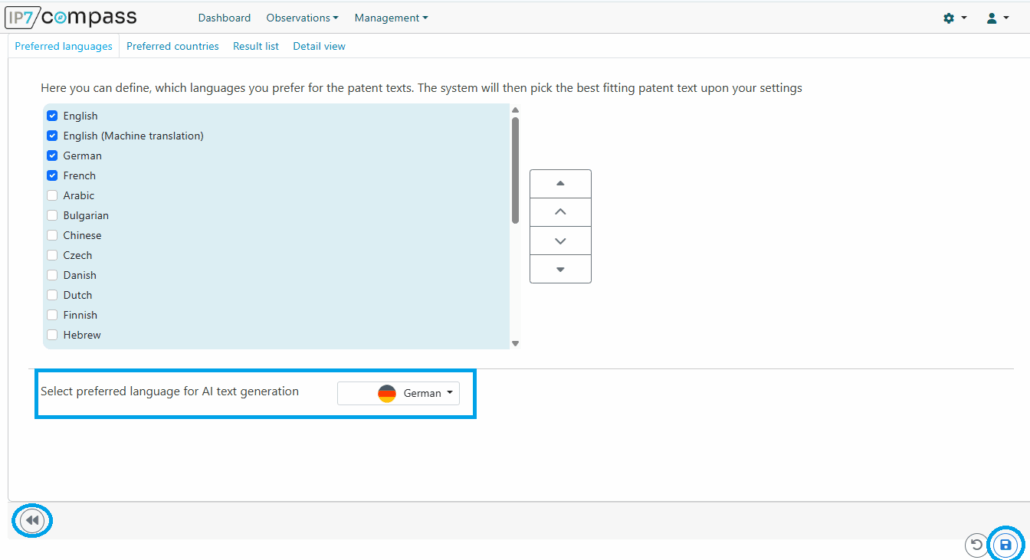This screenshot has width=1030, height=560.
Task: Select the Hebrew language label
Action: point(82,335)
